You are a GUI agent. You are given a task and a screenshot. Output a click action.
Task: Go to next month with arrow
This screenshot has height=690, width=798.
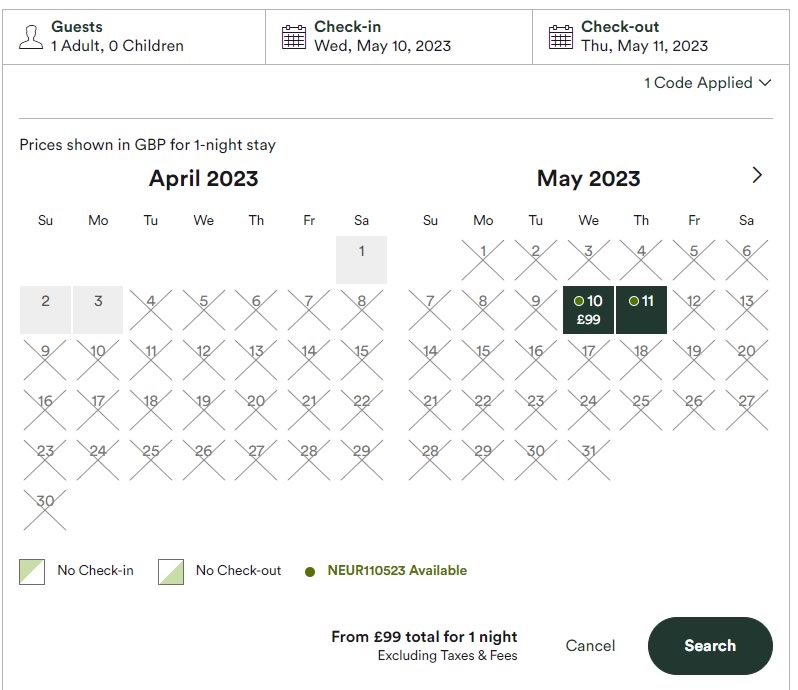coord(756,175)
